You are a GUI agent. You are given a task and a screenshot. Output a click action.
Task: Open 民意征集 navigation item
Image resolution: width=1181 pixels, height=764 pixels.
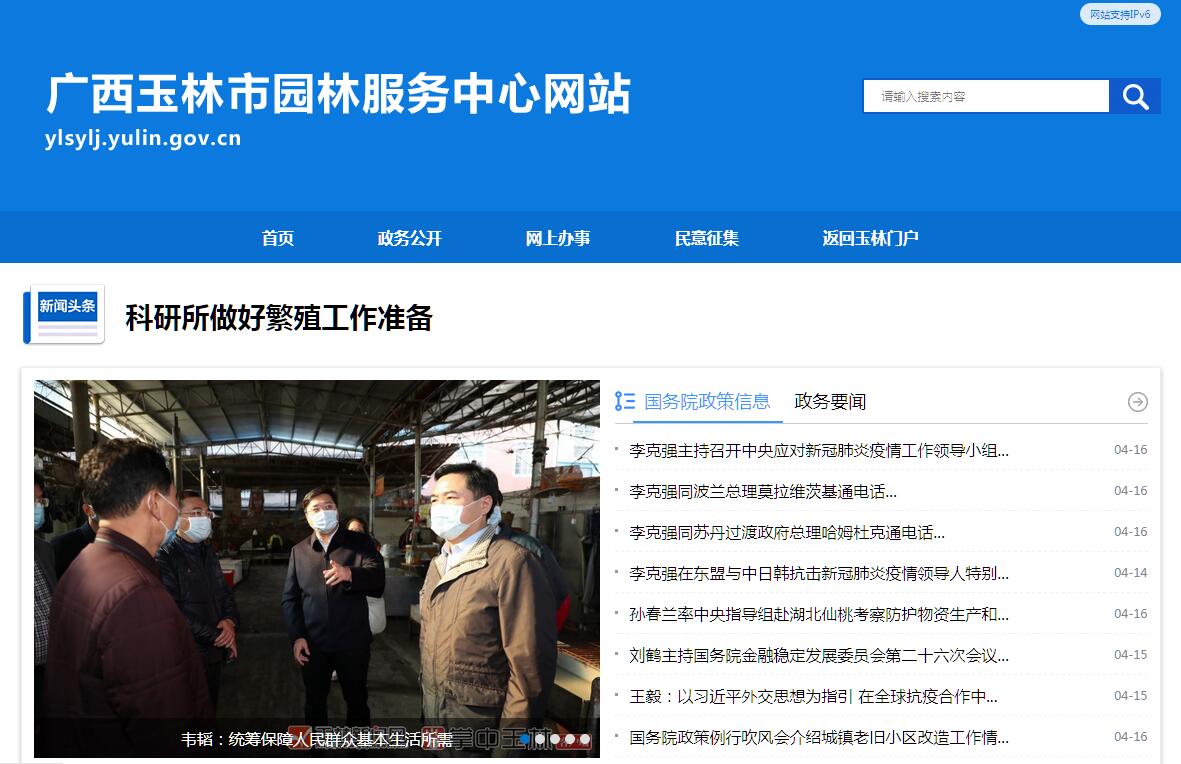[706, 238]
